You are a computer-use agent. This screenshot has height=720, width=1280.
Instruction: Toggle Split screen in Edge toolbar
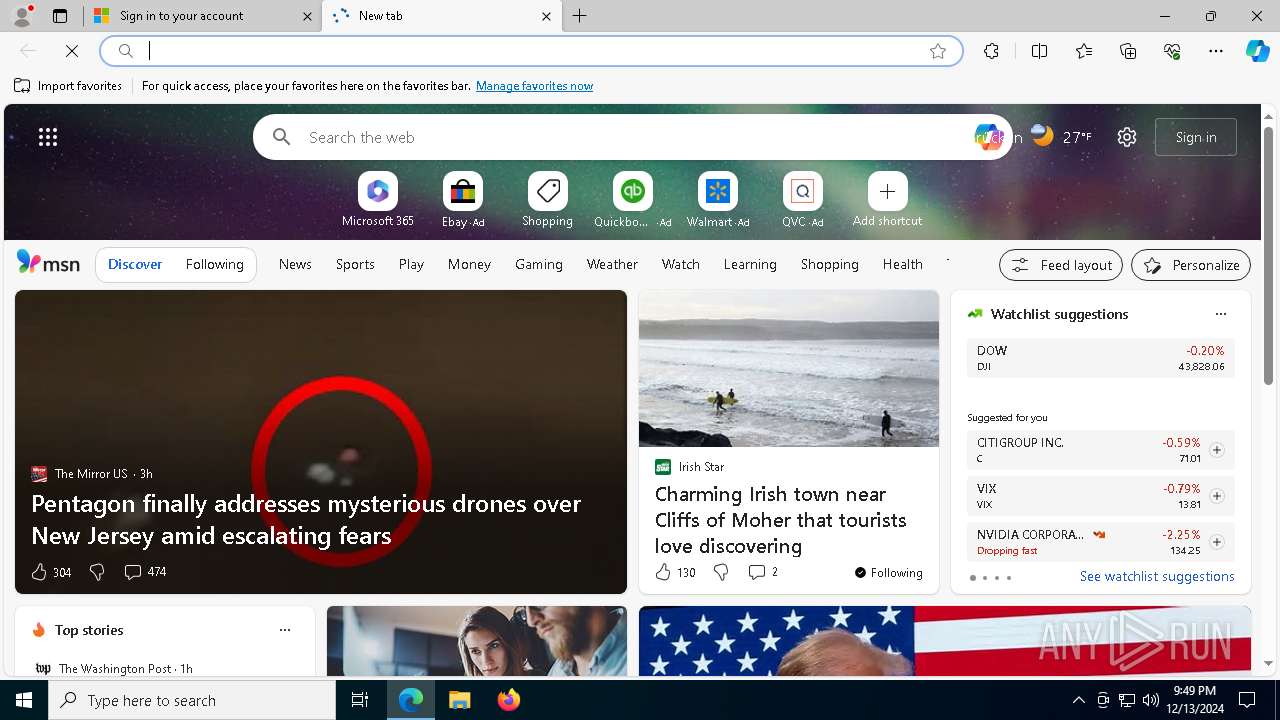point(1039,51)
